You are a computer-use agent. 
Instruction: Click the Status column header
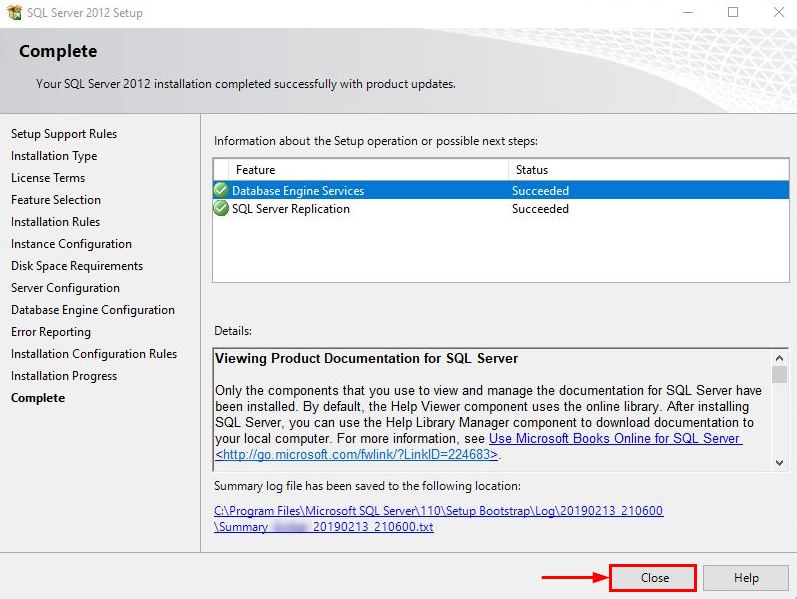pos(648,169)
